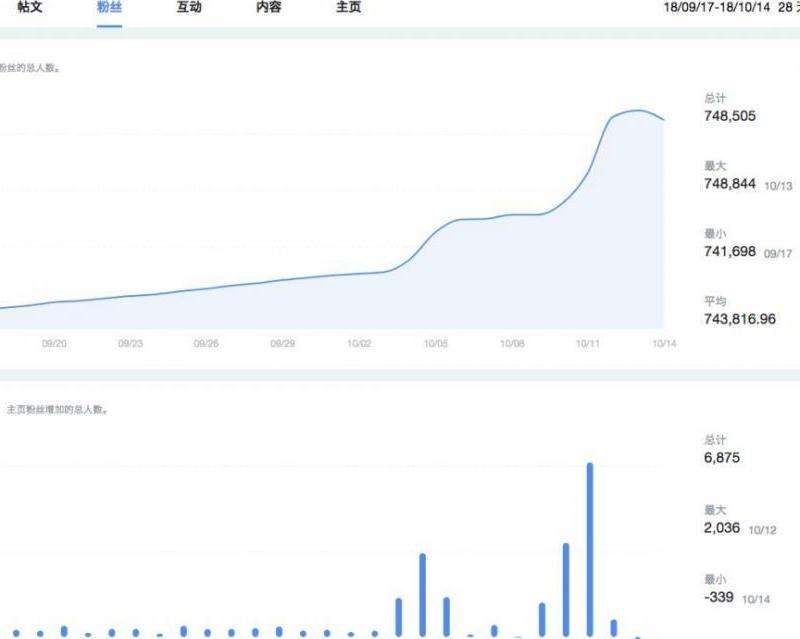The image size is (800, 639).
Task: Go to the 内容 tab
Action: pyautogui.click(x=268, y=7)
